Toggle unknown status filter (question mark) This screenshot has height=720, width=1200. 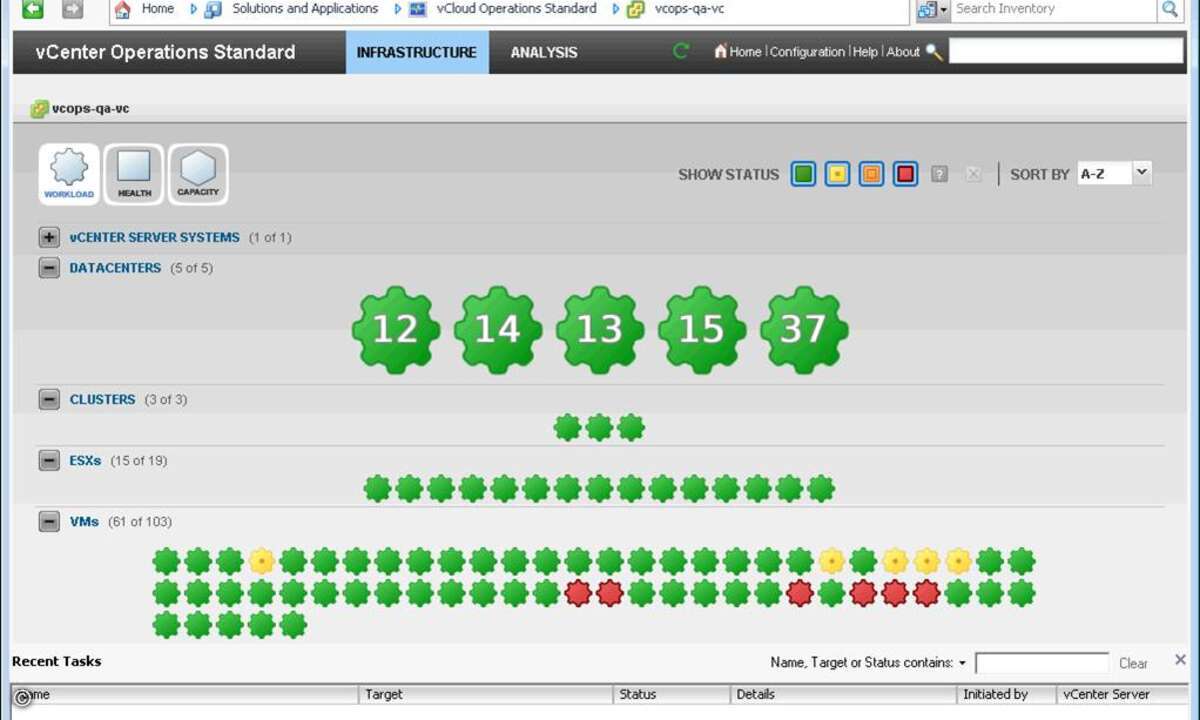click(x=939, y=174)
